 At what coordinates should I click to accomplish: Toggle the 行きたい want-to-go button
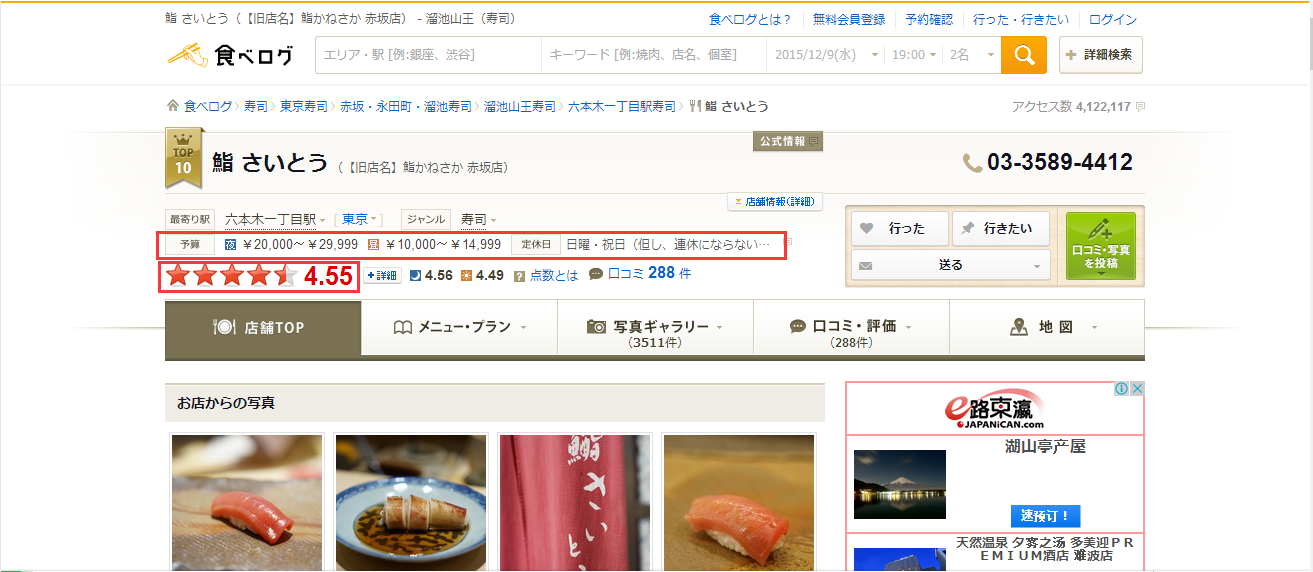point(999,229)
